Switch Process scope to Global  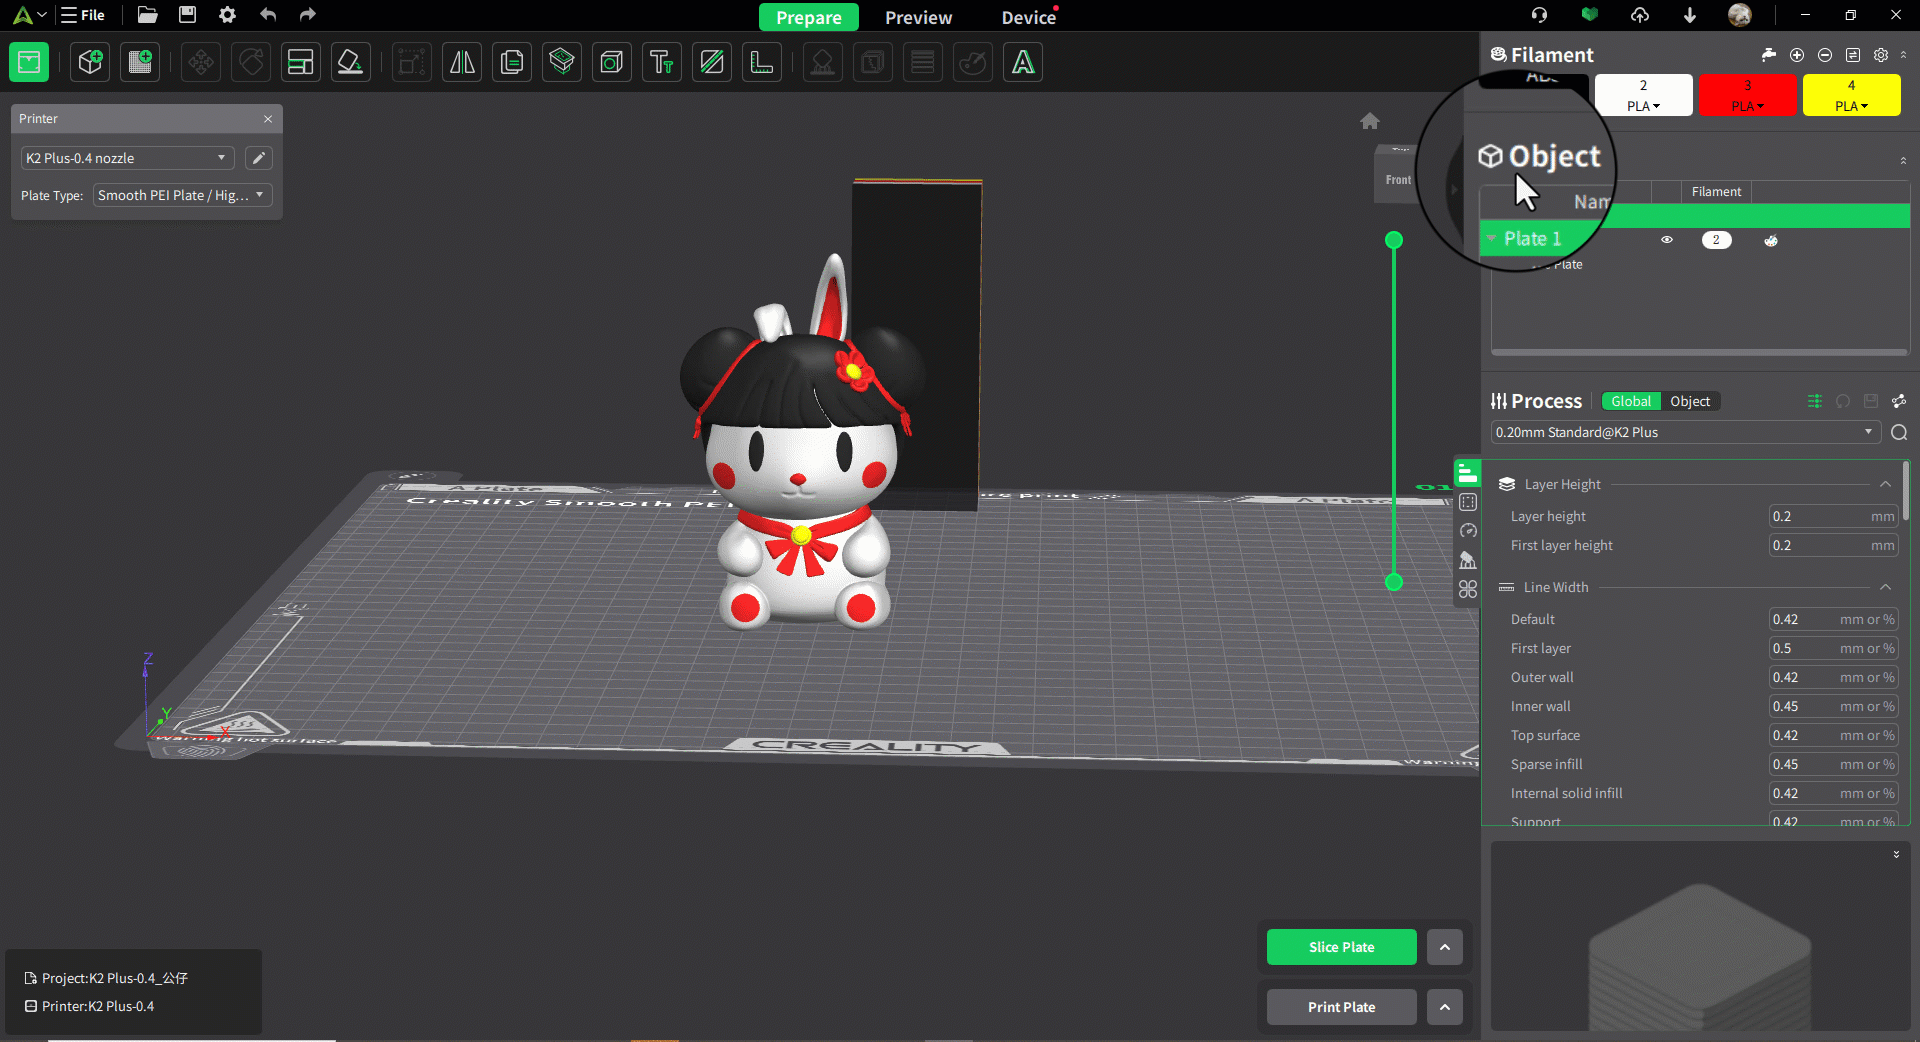(x=1631, y=401)
